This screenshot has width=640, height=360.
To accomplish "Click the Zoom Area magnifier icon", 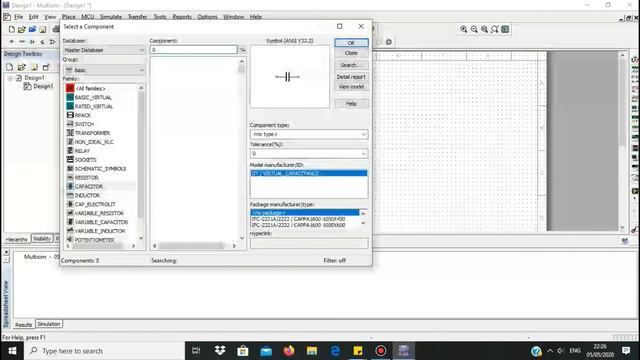I will (484, 29).
